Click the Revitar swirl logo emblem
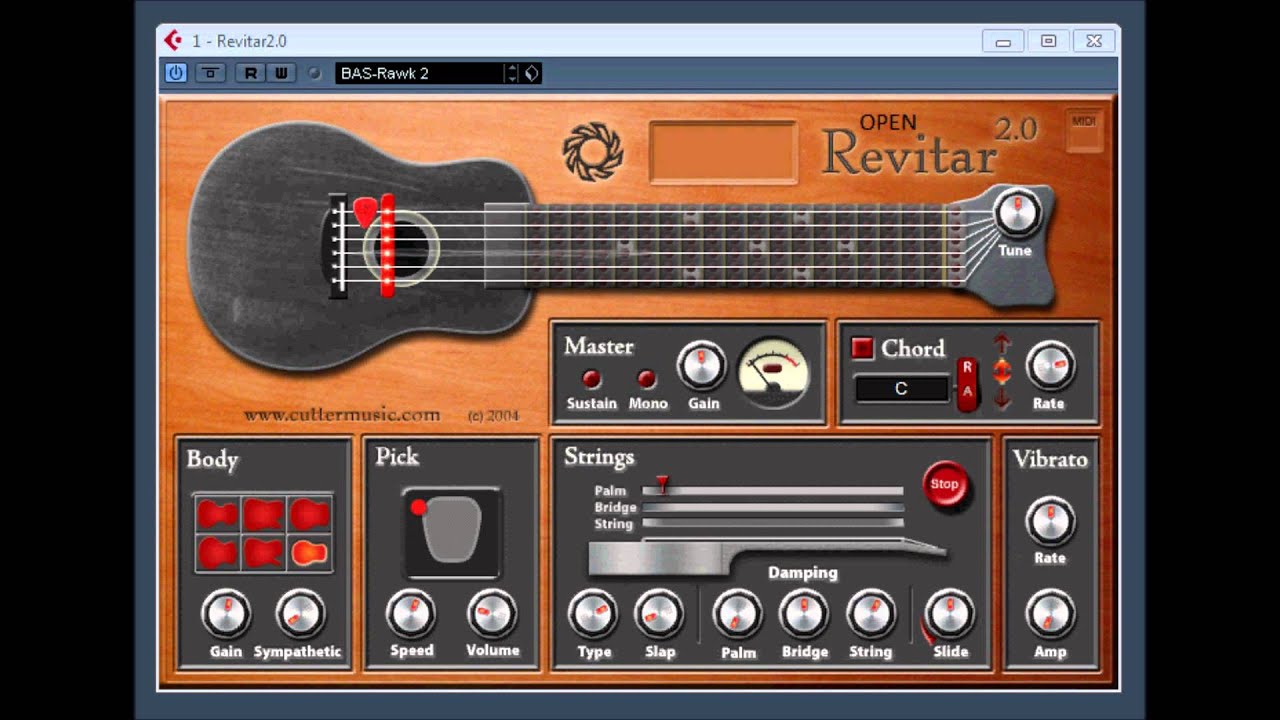The height and width of the screenshot is (720, 1280). click(593, 152)
